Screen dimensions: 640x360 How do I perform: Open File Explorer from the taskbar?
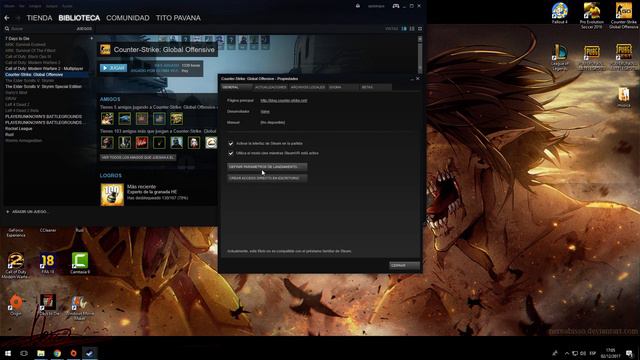[41, 353]
